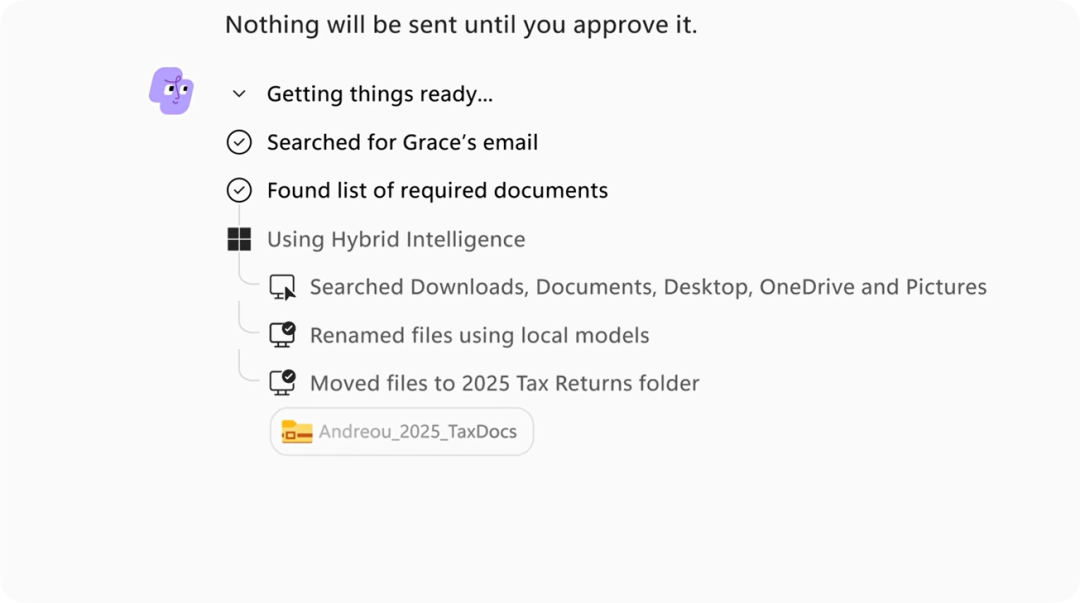Viewport: 1080px width, 603px height.
Task: Click the yellow folder icon in the chip
Action: (297, 431)
